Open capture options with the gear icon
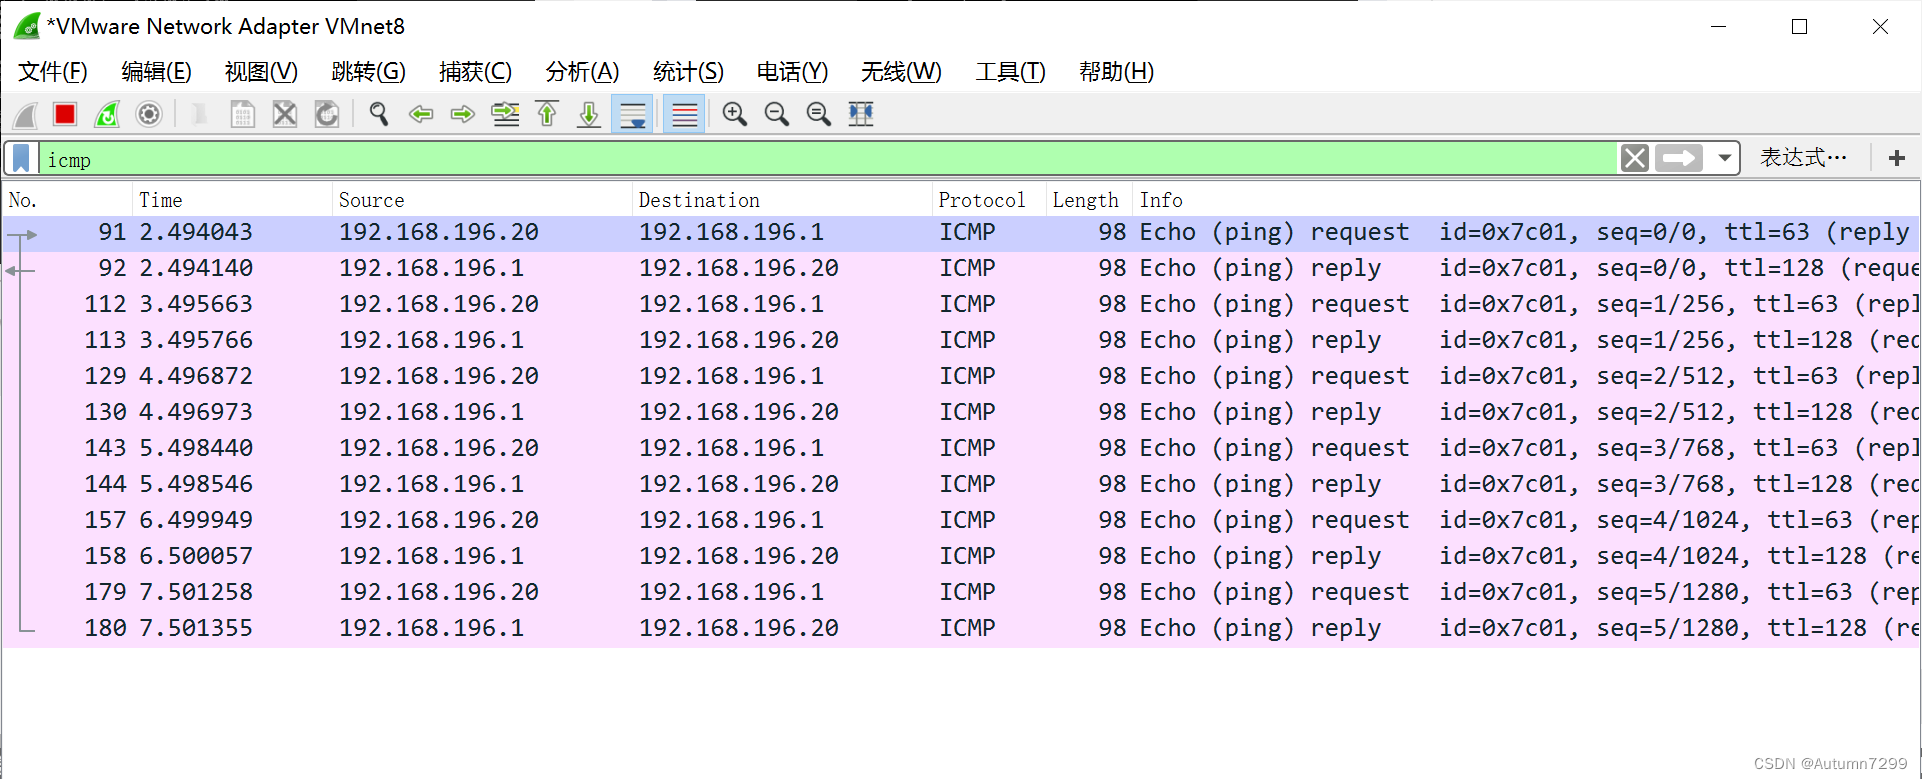 (x=149, y=114)
